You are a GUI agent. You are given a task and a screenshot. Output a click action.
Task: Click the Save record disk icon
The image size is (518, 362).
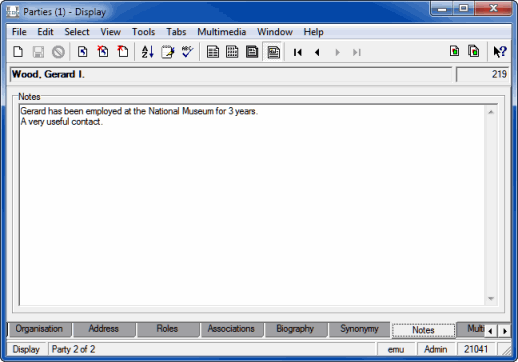click(x=38, y=52)
